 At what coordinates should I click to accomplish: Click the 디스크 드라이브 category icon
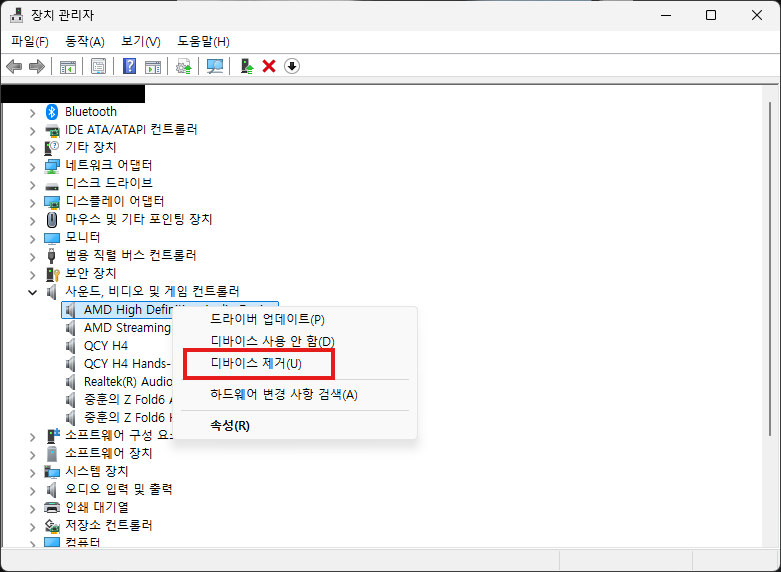[x=52, y=186]
